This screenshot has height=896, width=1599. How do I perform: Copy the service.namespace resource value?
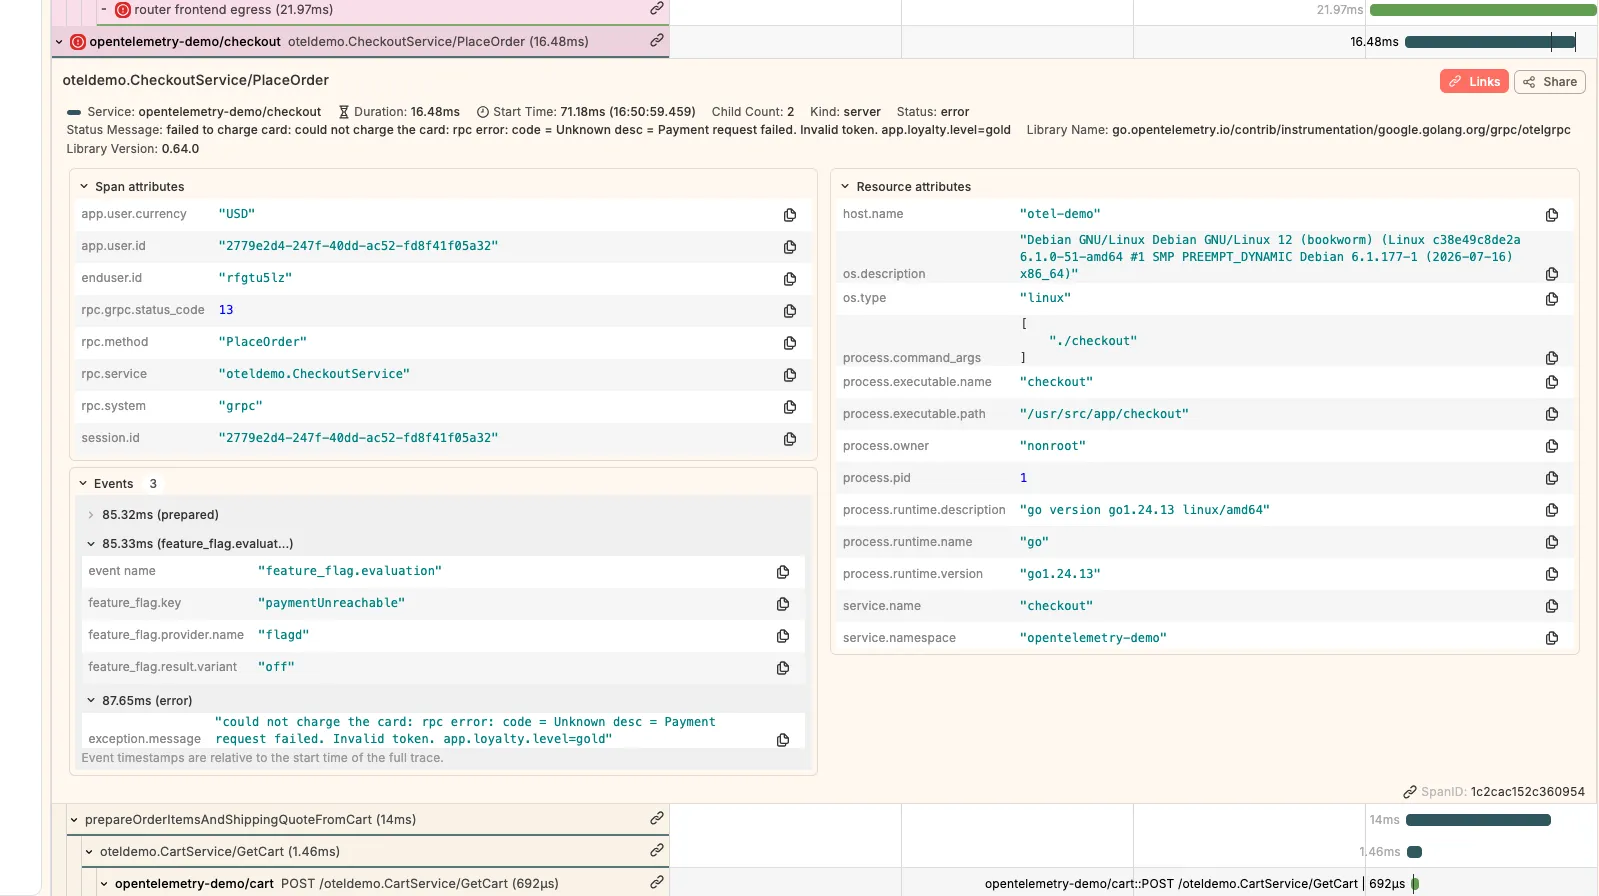point(1552,638)
